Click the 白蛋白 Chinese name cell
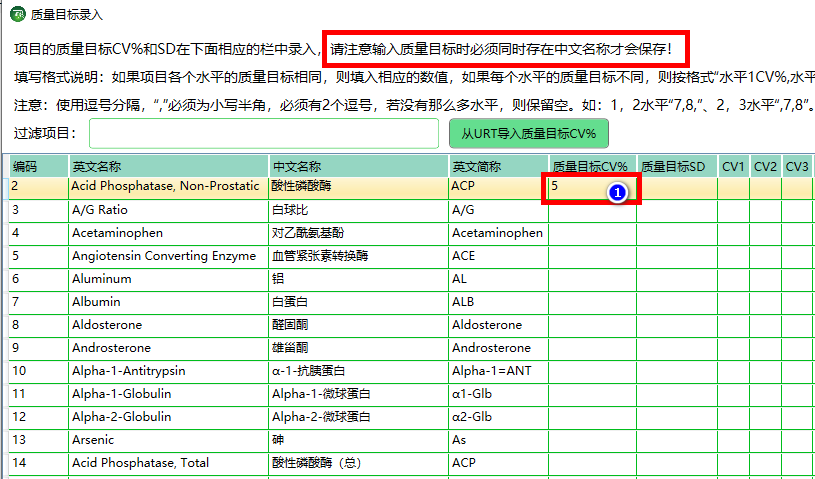Image resolution: width=815 pixels, height=479 pixels. click(357, 302)
